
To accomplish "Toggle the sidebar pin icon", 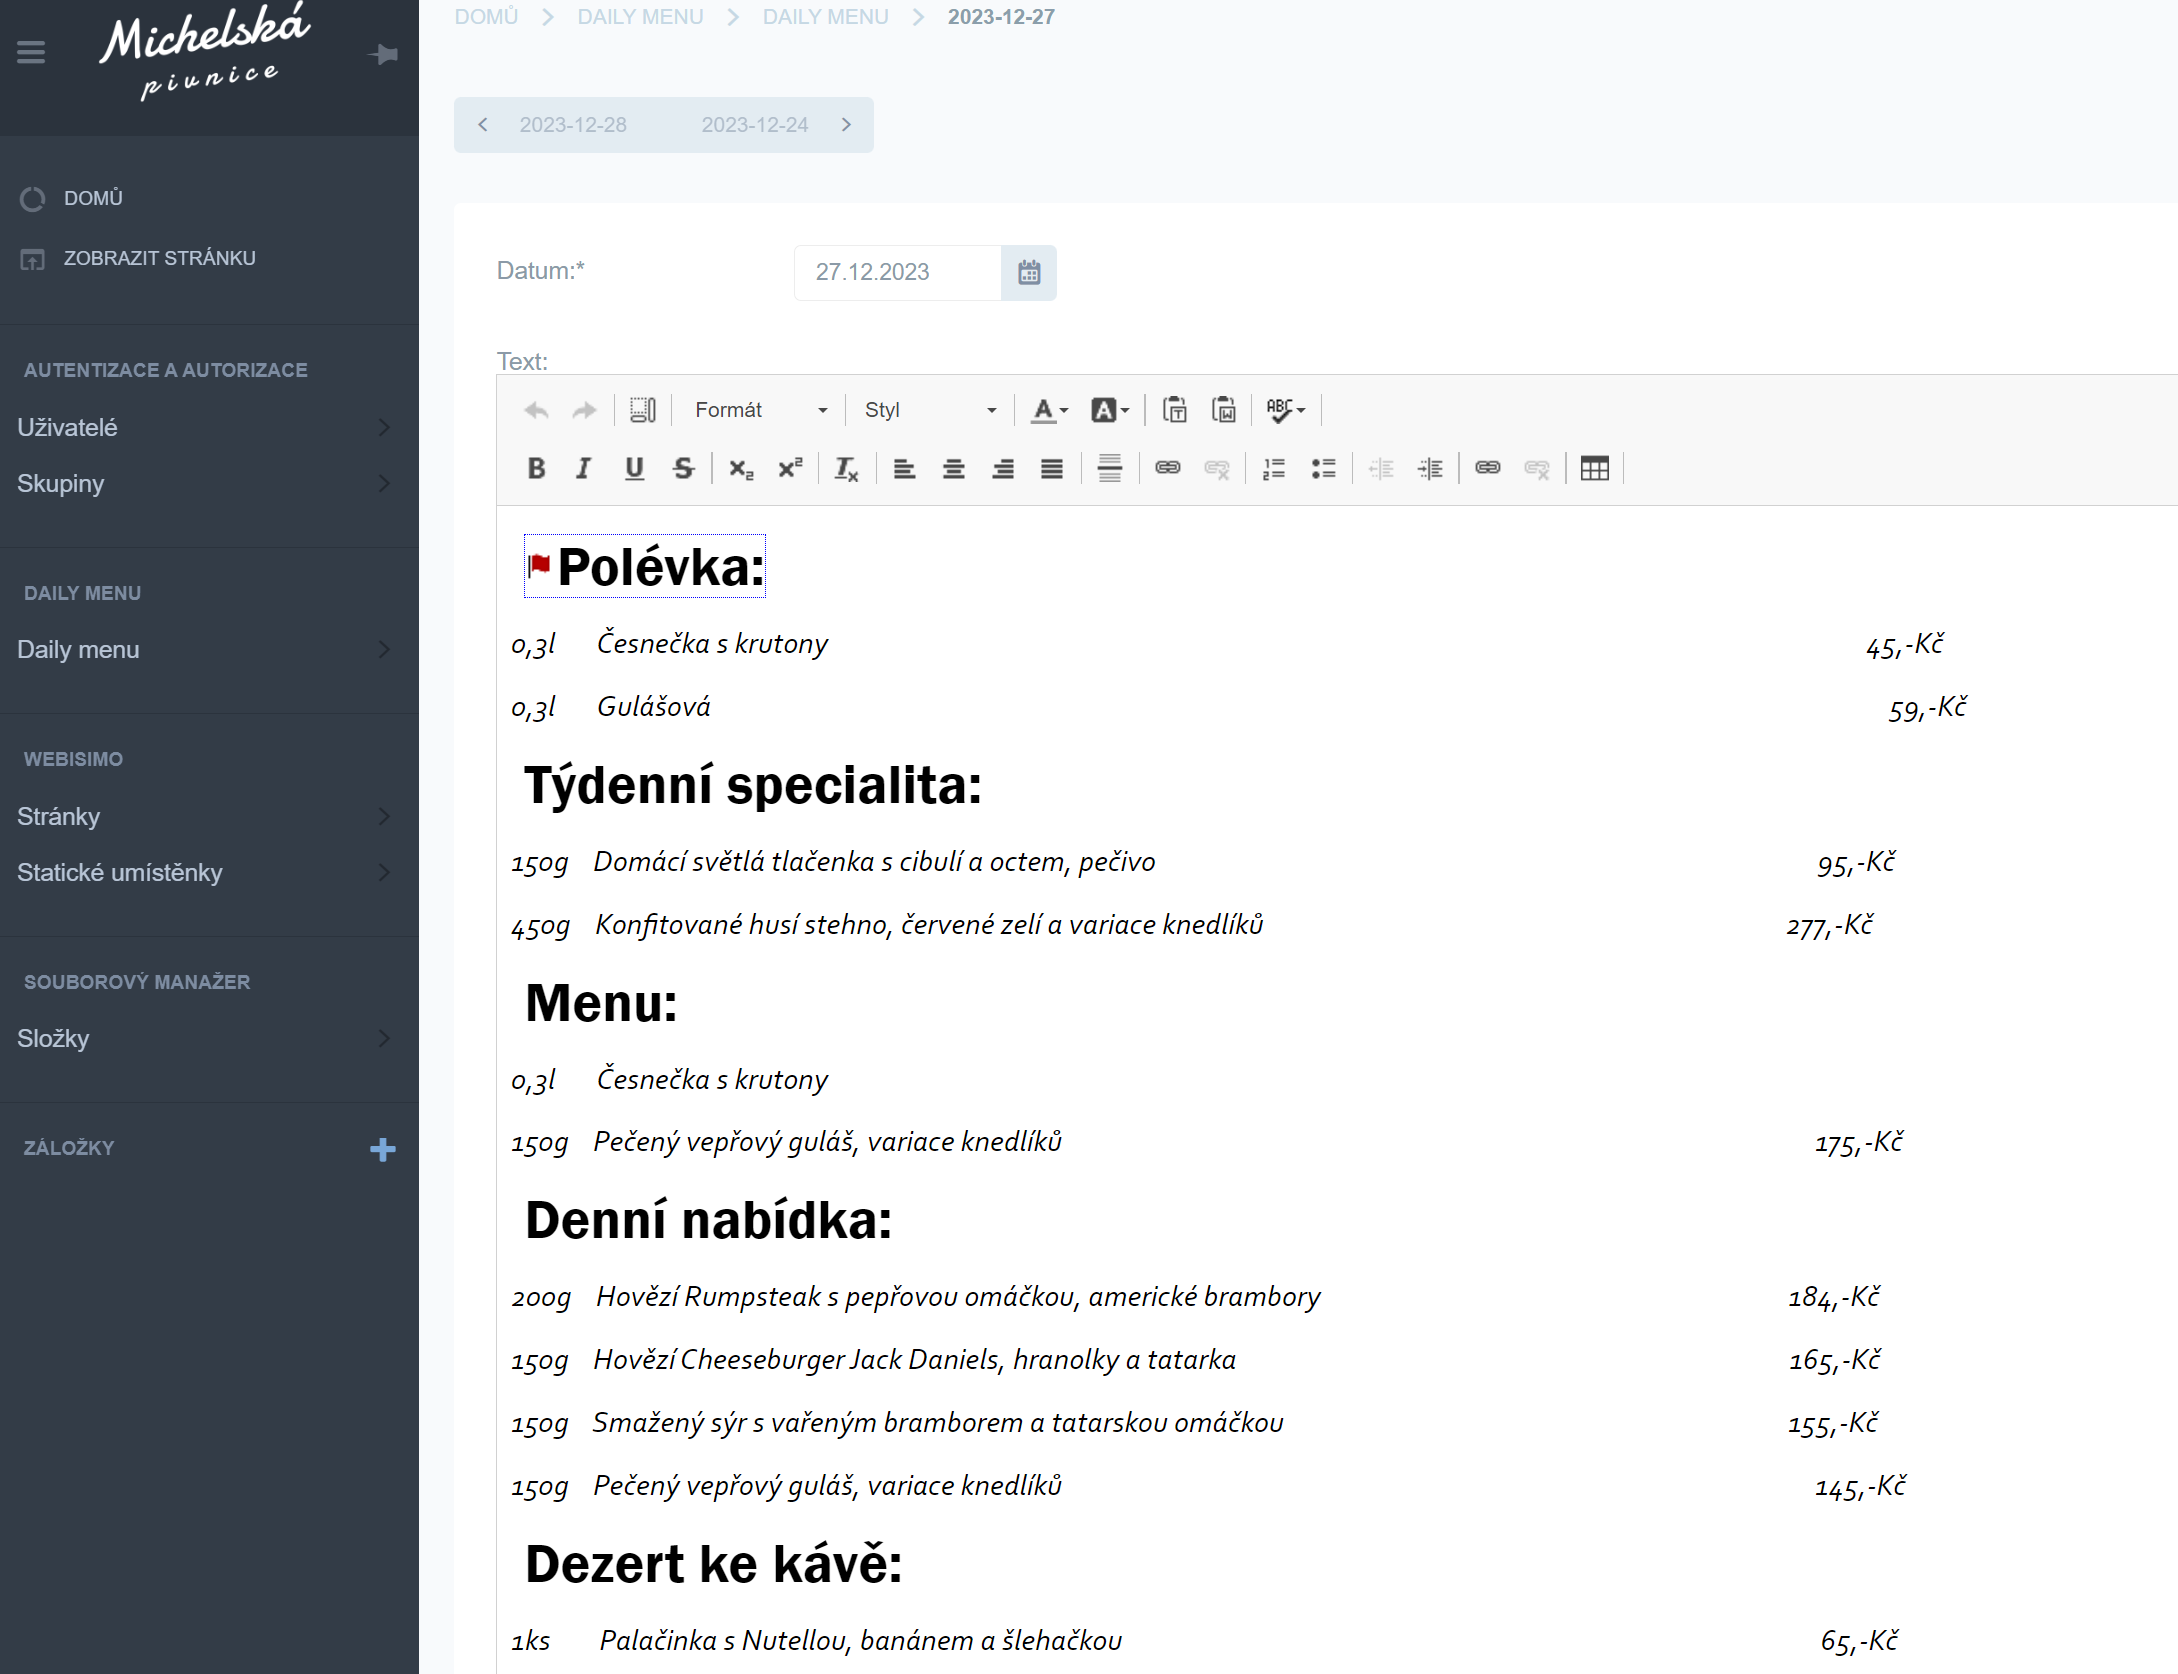I will [x=383, y=54].
